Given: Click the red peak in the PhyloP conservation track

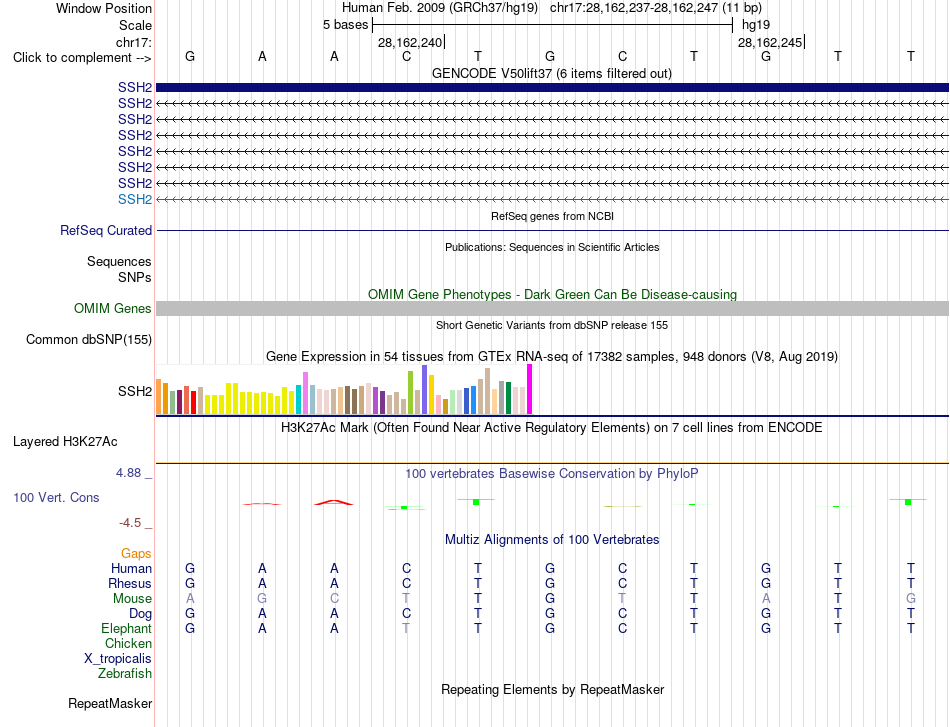Looking at the screenshot, I should point(334,502).
